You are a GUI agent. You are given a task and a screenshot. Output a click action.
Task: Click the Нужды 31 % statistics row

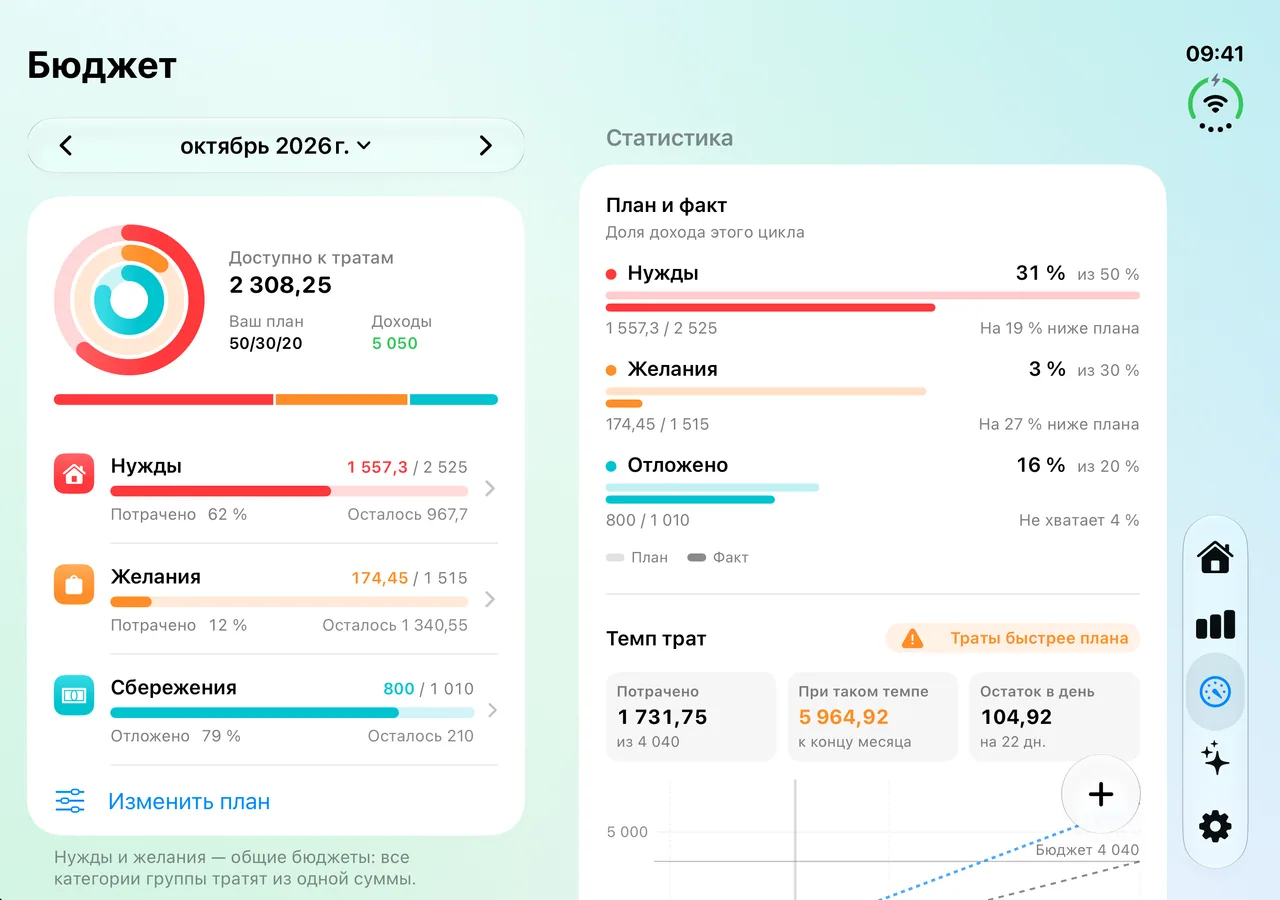tap(873, 300)
